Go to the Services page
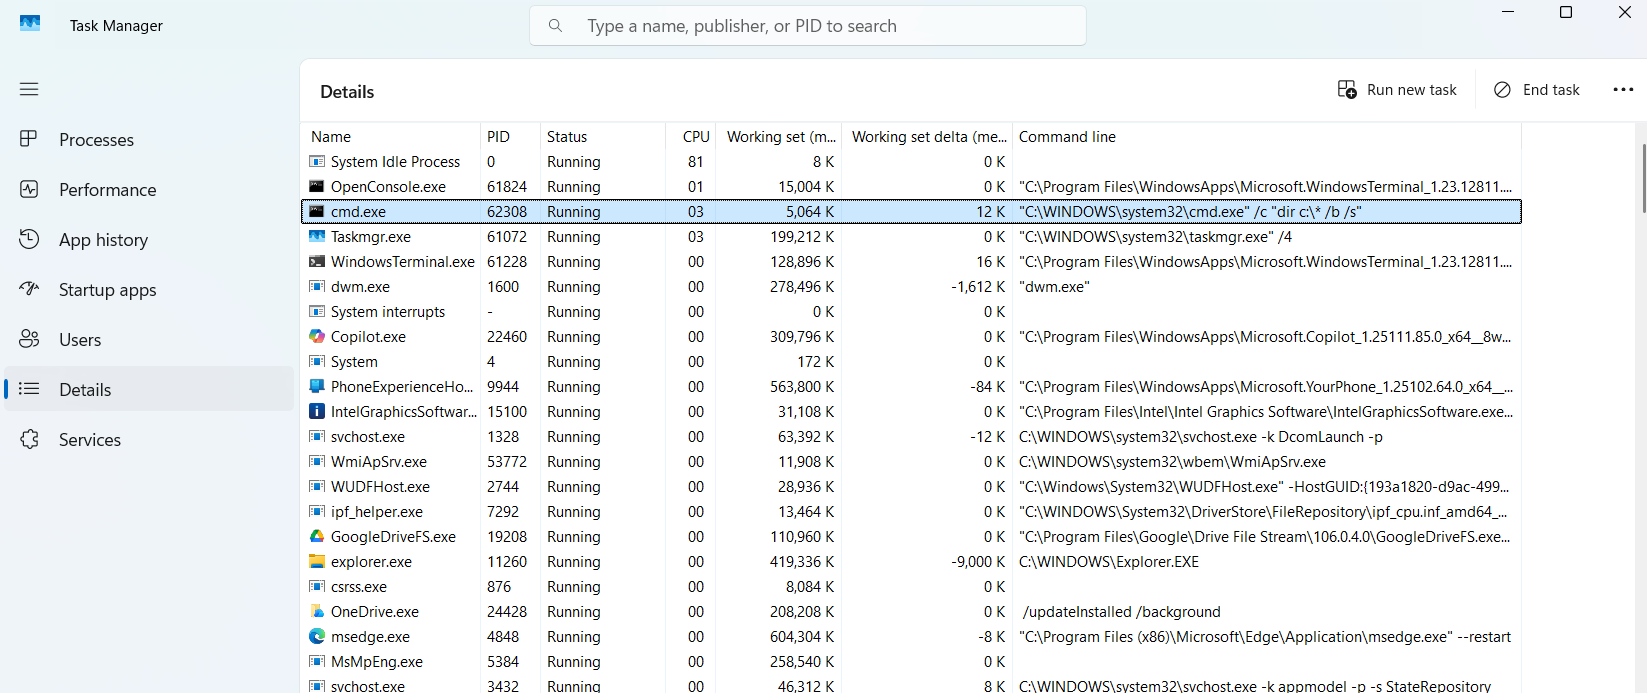The image size is (1647, 693). click(x=150, y=439)
